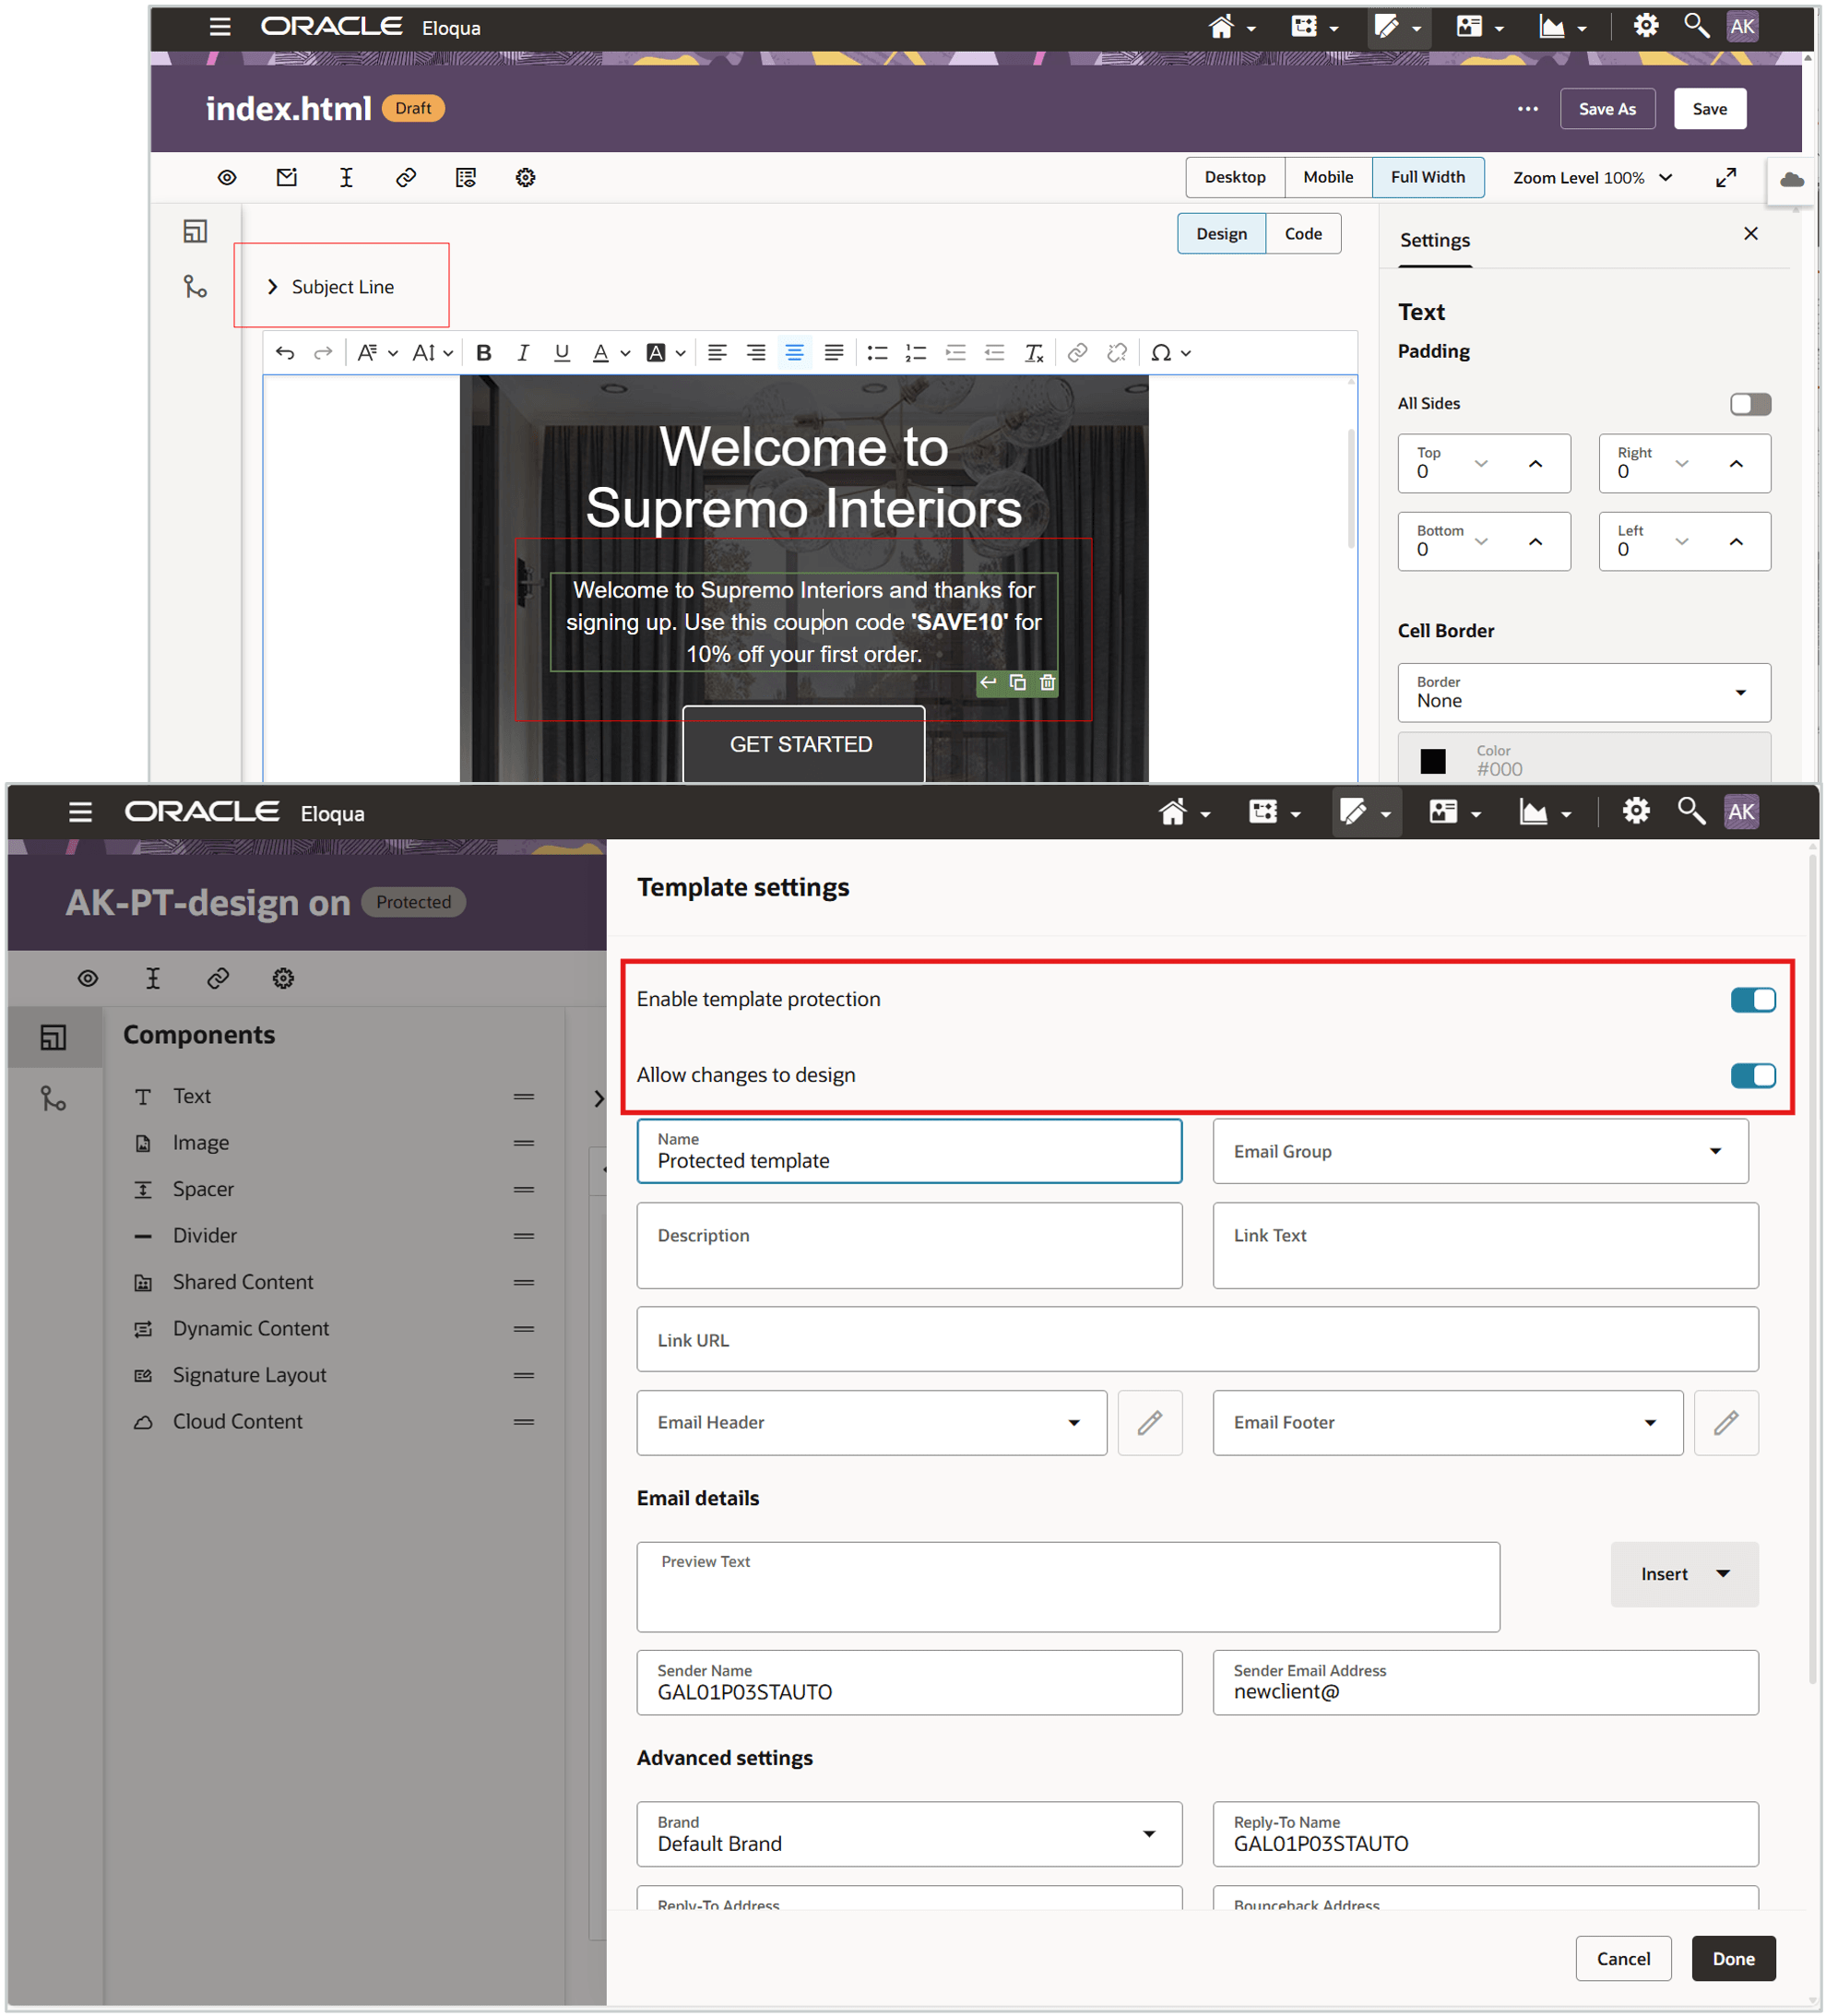Disable Enable template protection switch
Viewport: 1826px width, 2016px height.
click(x=1752, y=1000)
